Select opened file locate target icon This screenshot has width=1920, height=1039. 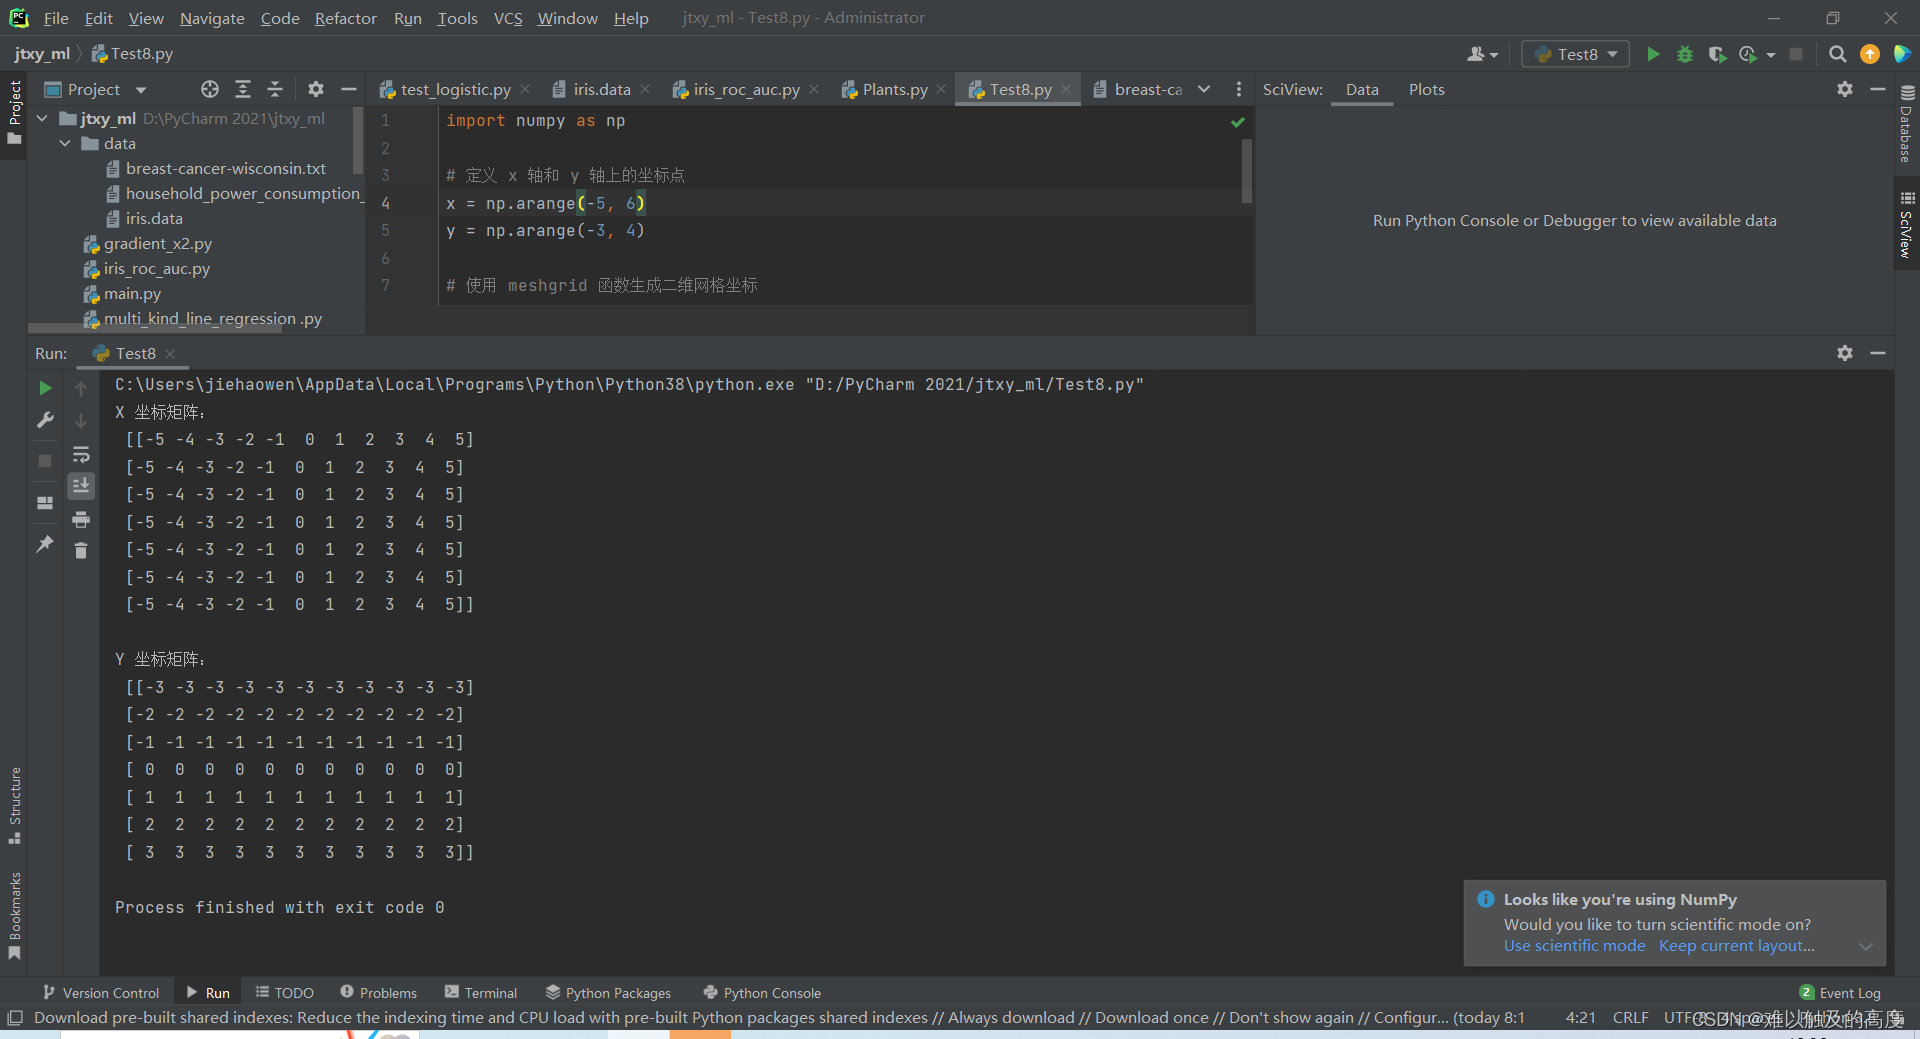point(210,89)
